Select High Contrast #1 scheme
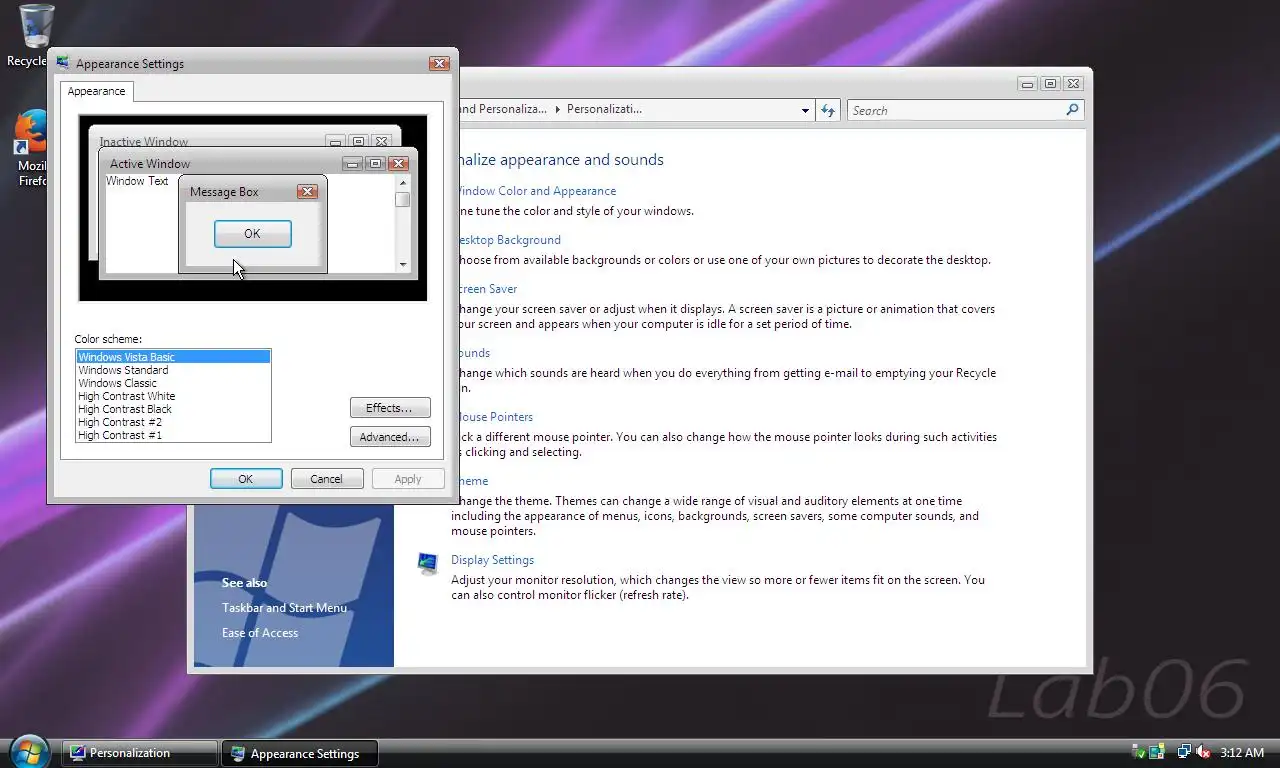 click(173, 435)
